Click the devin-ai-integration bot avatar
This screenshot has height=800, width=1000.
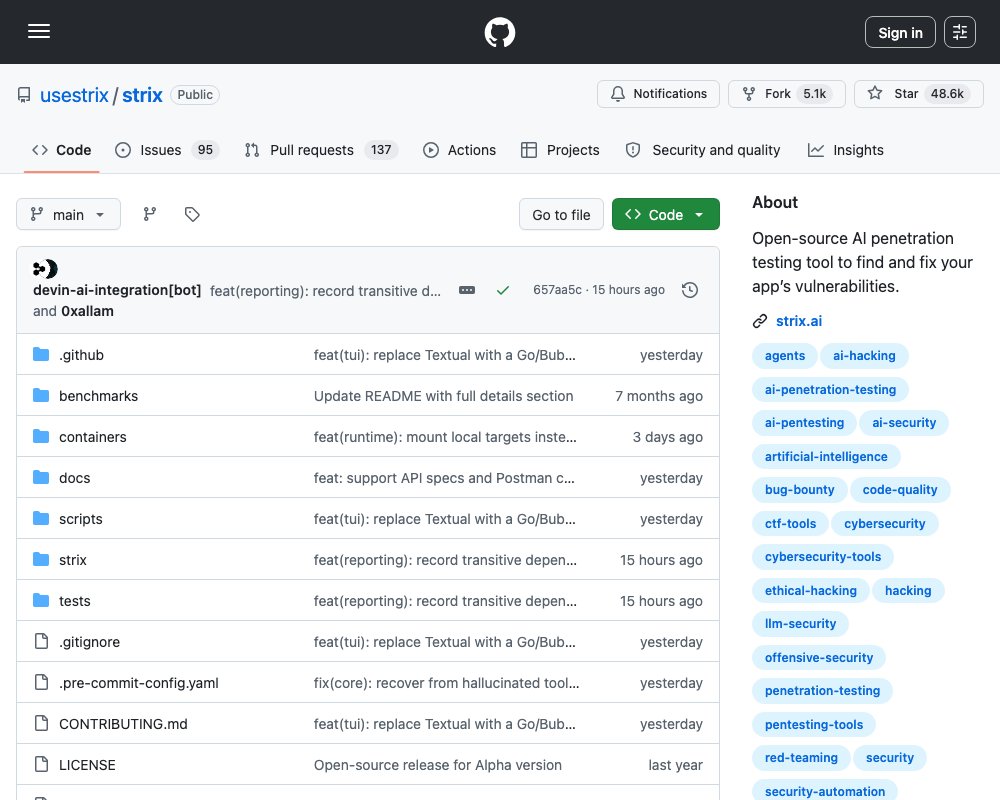(x=45, y=269)
